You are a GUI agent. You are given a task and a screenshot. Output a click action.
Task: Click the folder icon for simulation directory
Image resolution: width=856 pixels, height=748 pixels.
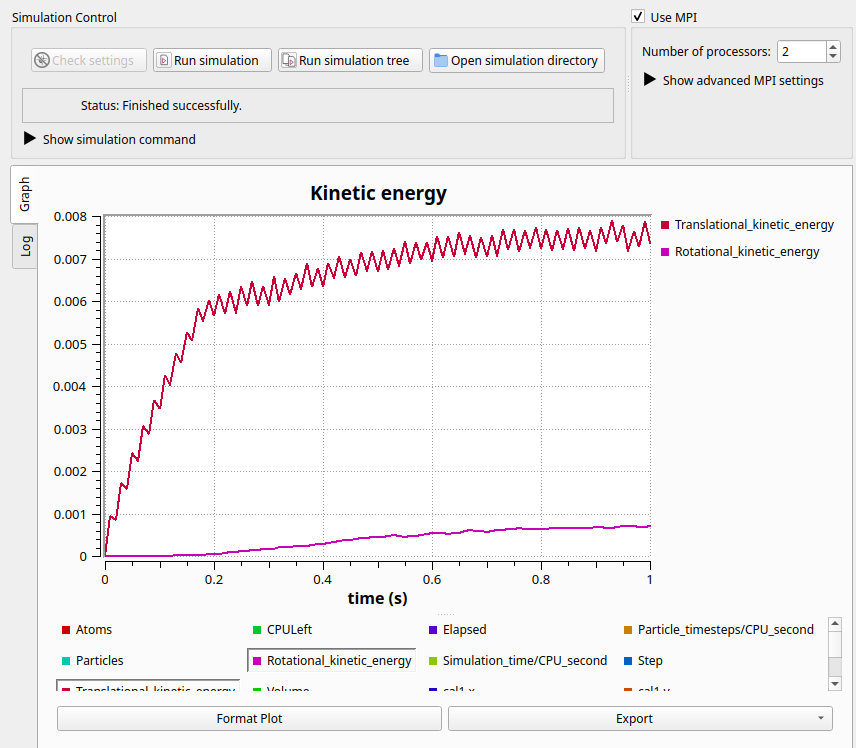441,60
